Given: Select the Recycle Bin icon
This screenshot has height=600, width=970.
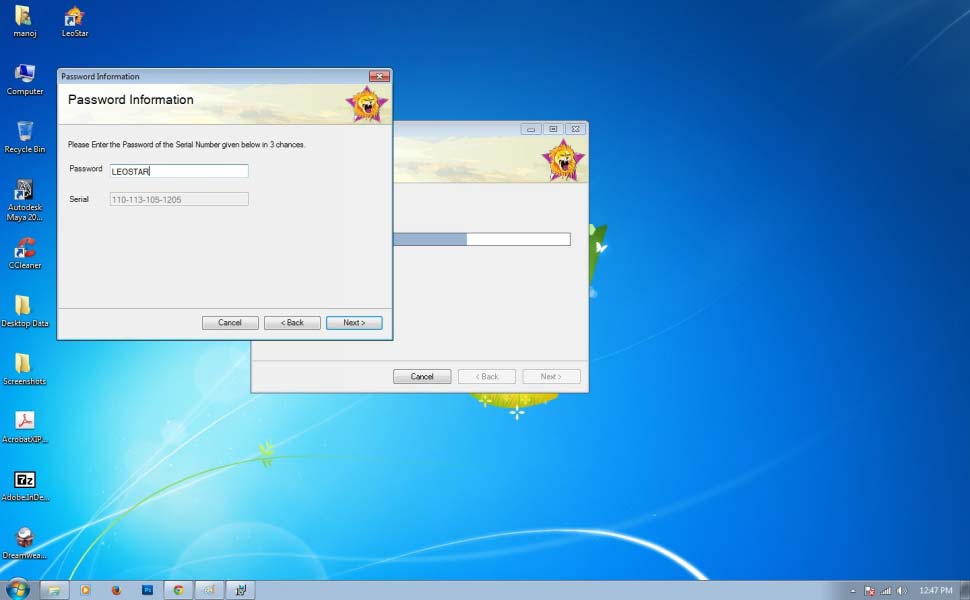Looking at the screenshot, I should click(25, 137).
